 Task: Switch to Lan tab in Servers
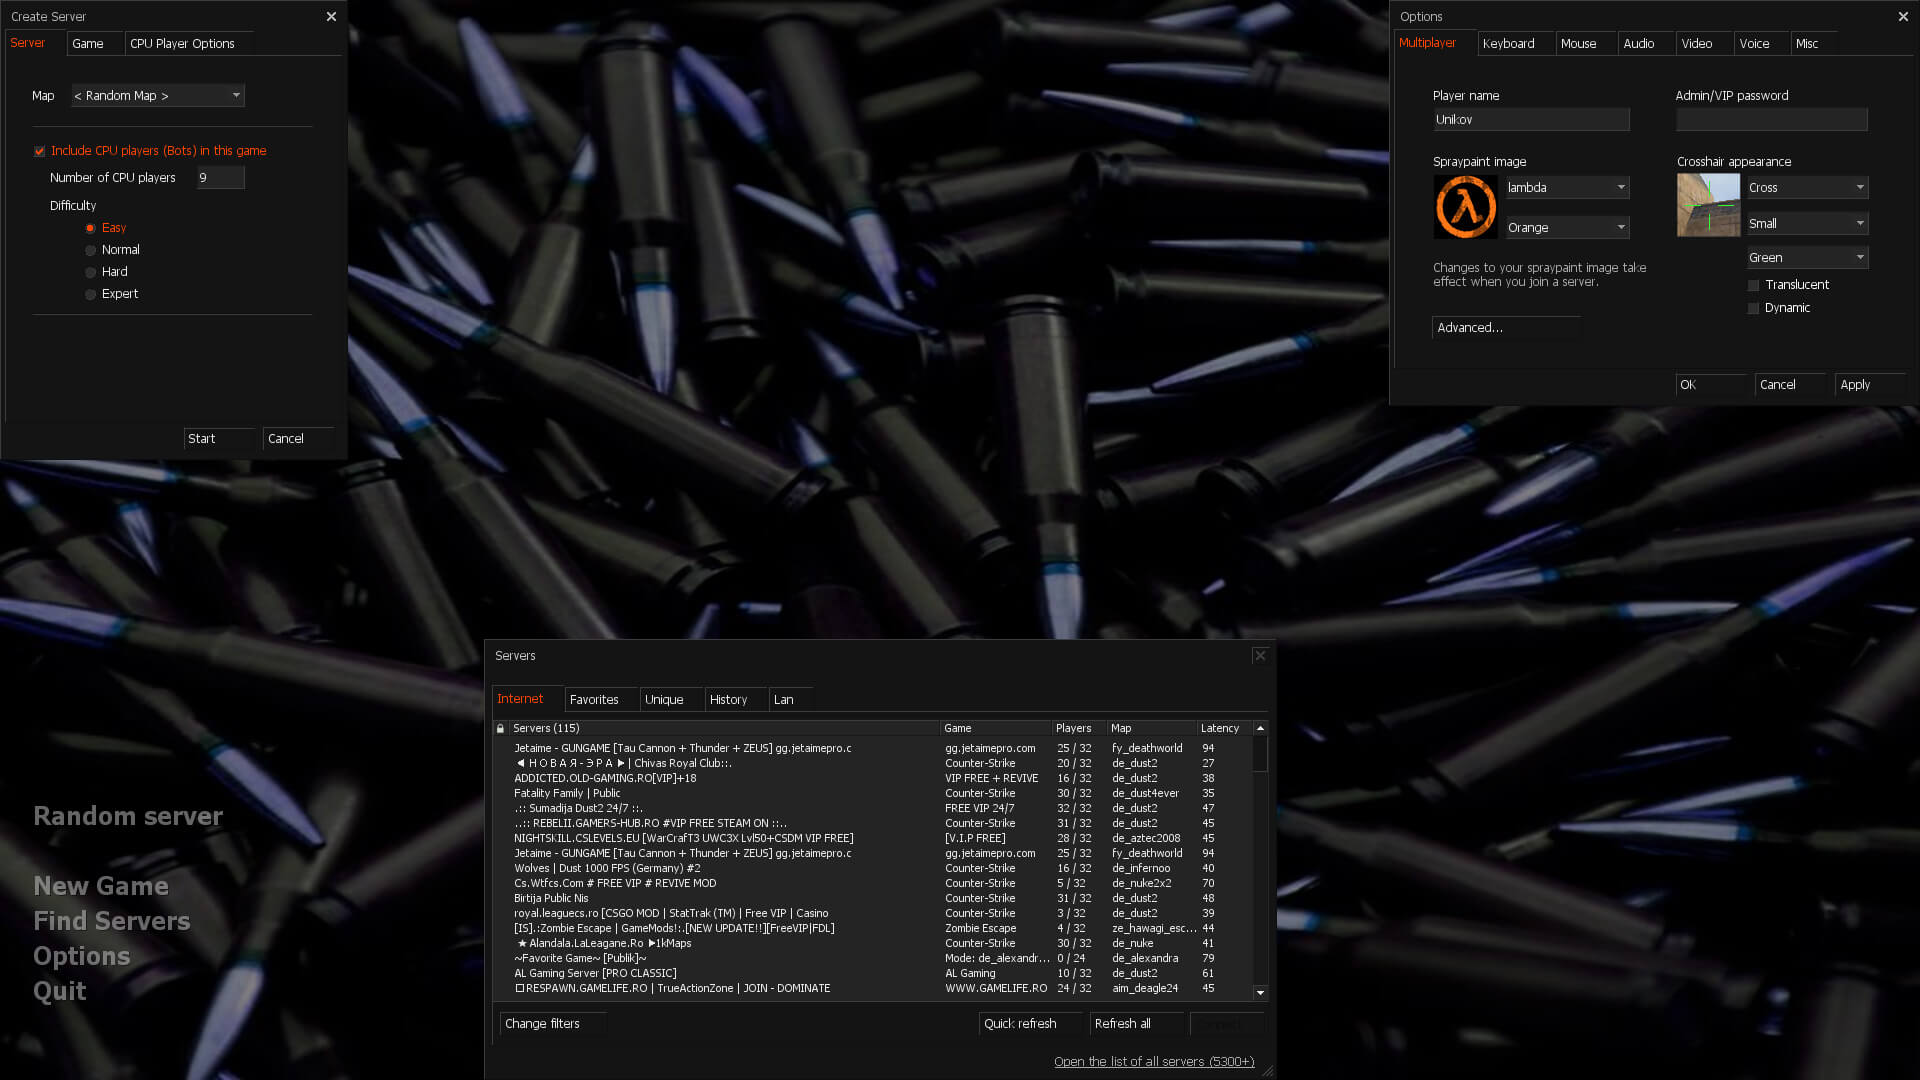coord(790,699)
